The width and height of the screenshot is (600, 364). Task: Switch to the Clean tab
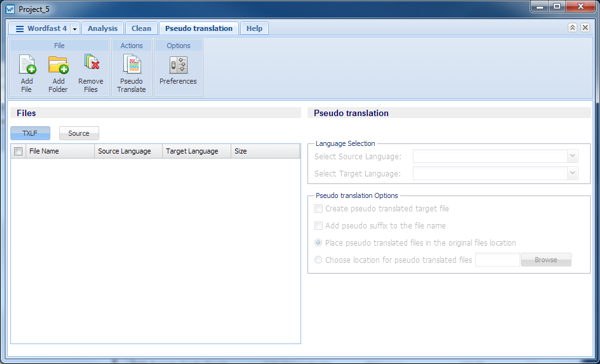pyautogui.click(x=141, y=28)
